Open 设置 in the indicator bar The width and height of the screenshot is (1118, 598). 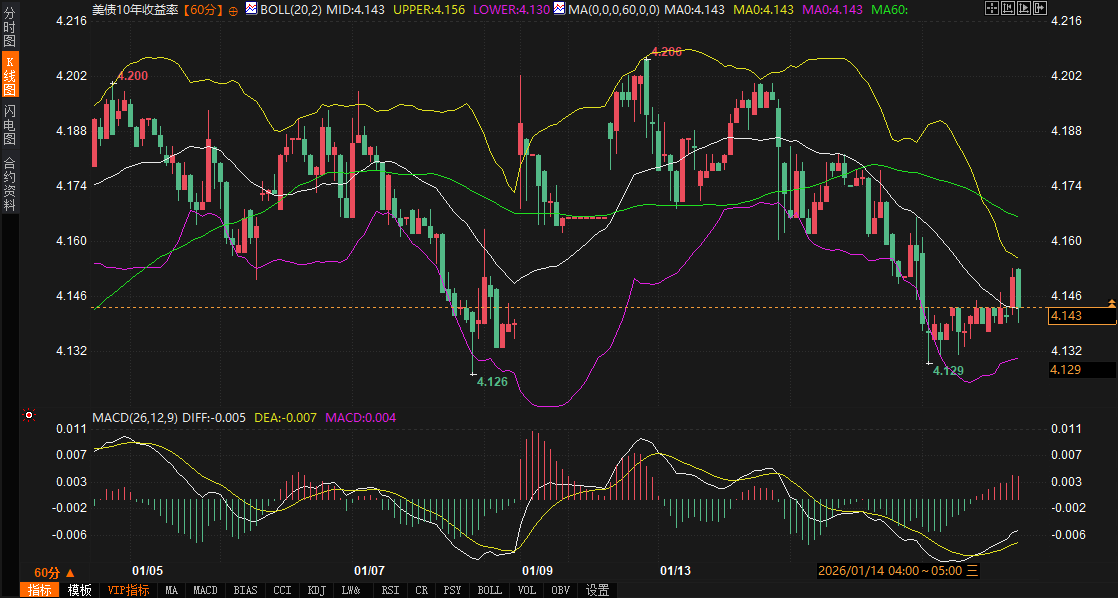coord(598,590)
